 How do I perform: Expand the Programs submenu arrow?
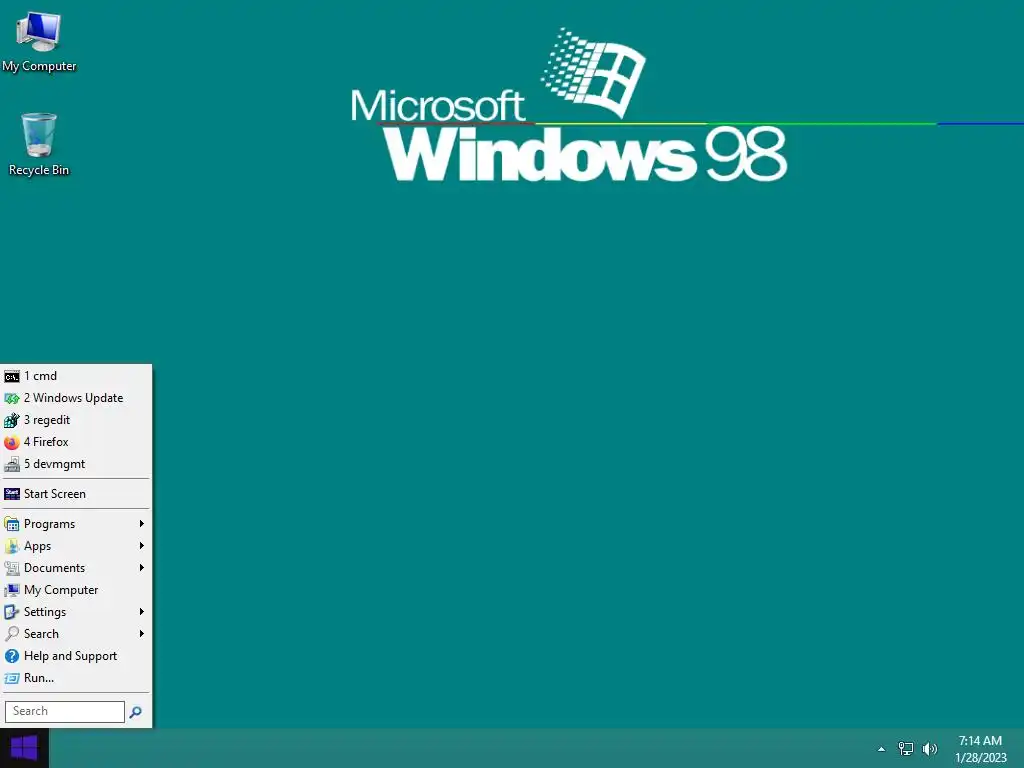142,524
